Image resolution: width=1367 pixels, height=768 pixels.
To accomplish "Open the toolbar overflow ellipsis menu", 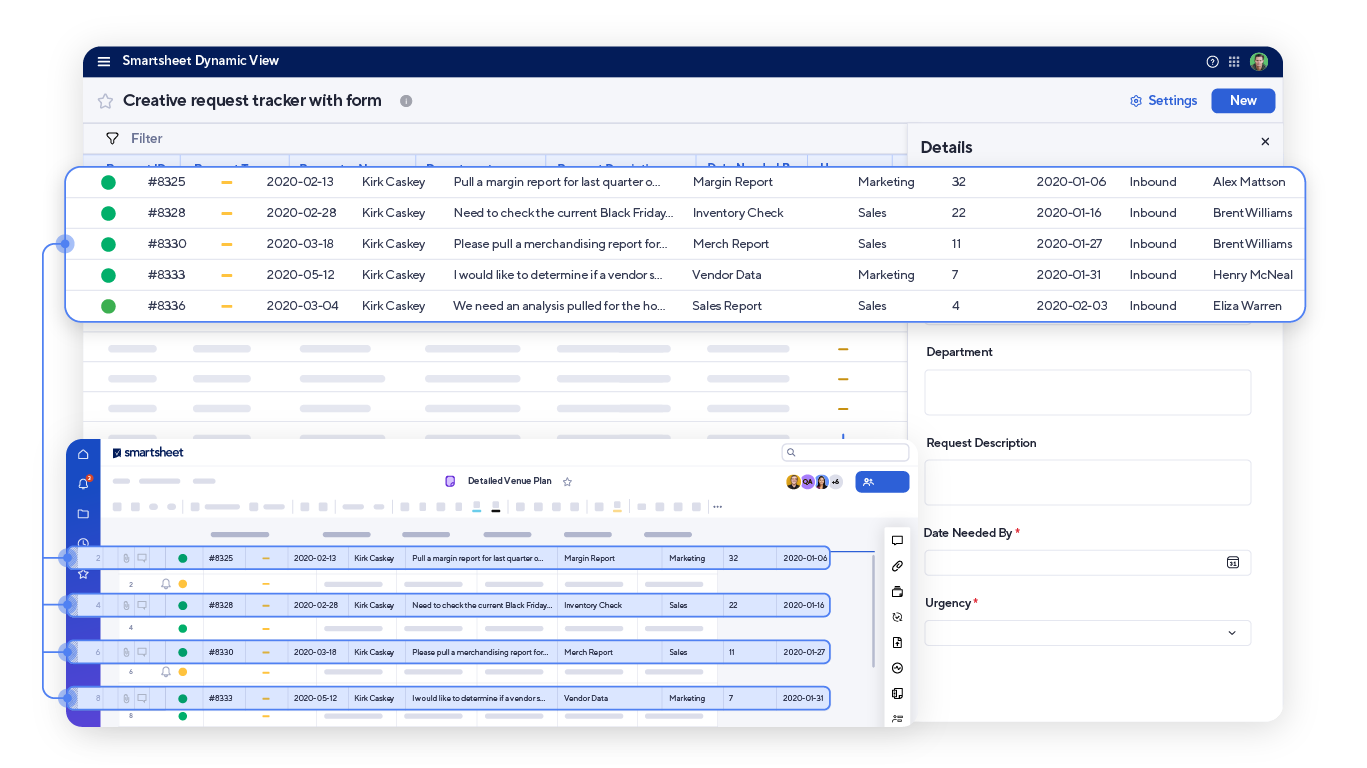I will (717, 507).
